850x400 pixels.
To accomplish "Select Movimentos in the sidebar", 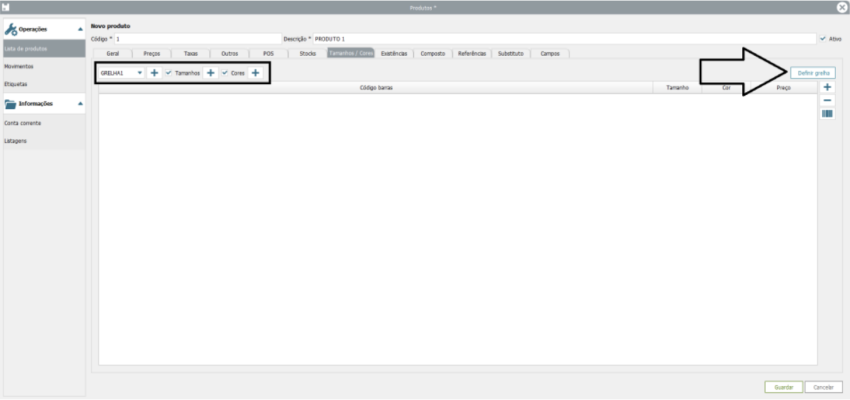I will pos(19,66).
